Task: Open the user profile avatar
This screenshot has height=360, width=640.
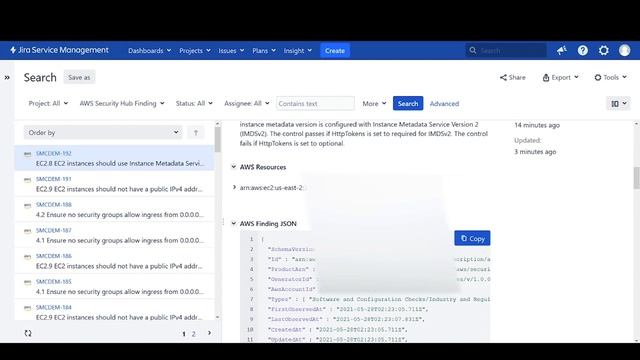Action: click(624, 50)
